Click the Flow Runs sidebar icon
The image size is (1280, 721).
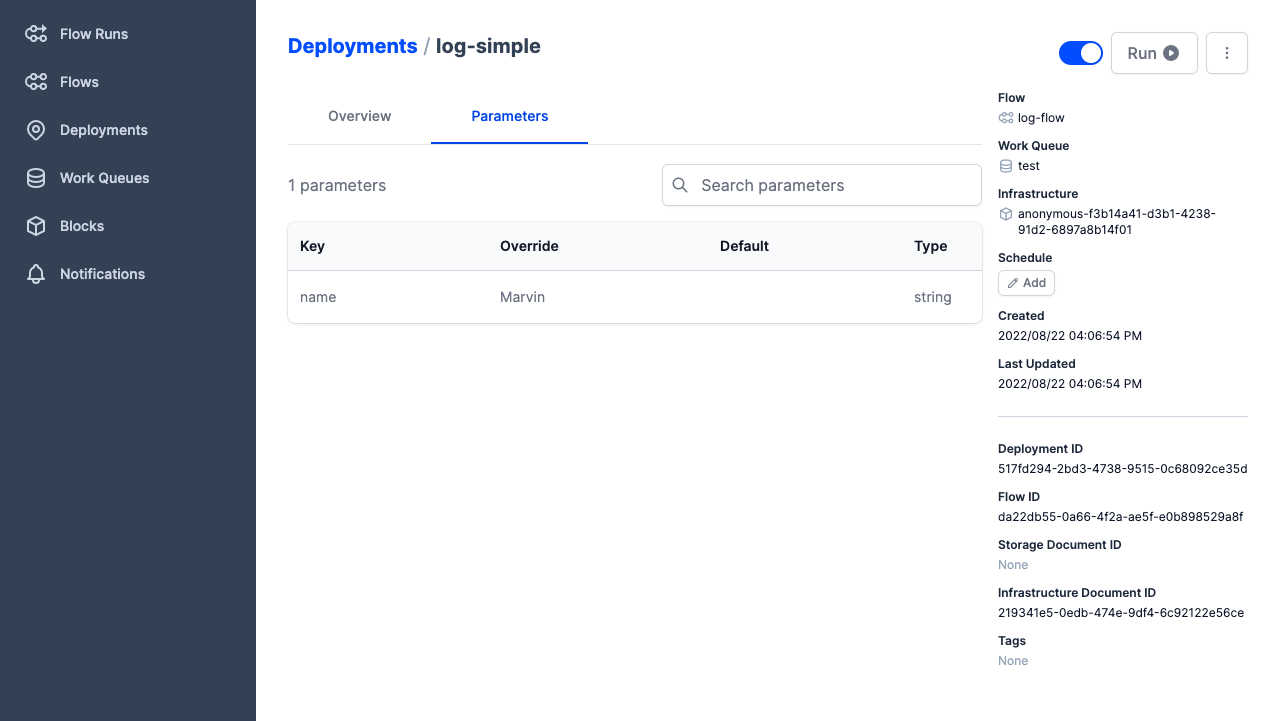(x=36, y=34)
